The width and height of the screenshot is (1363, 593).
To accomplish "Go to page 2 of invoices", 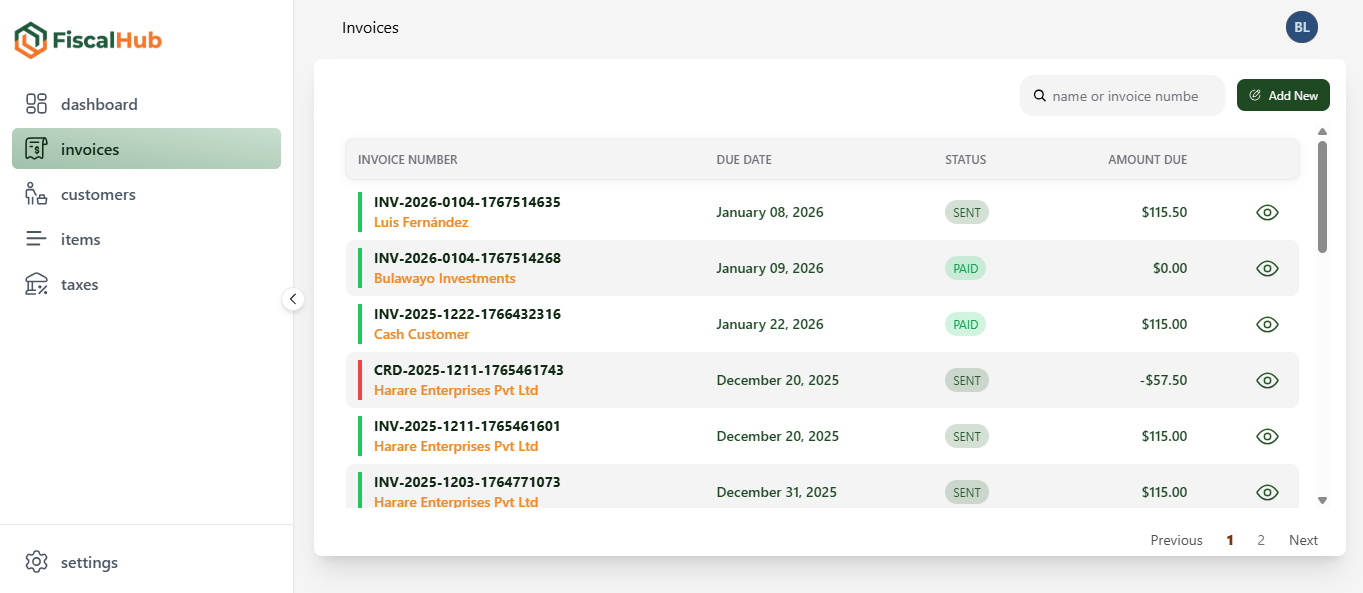I will pos(1261,539).
